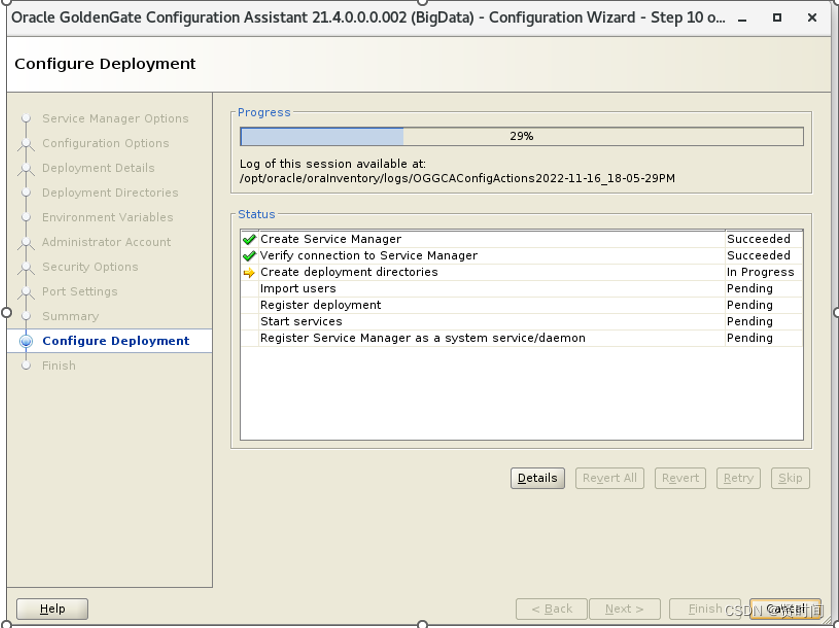Viewport: 839px width, 628px height.
Task: Select Service Manager Options step
Action: (x=115, y=118)
